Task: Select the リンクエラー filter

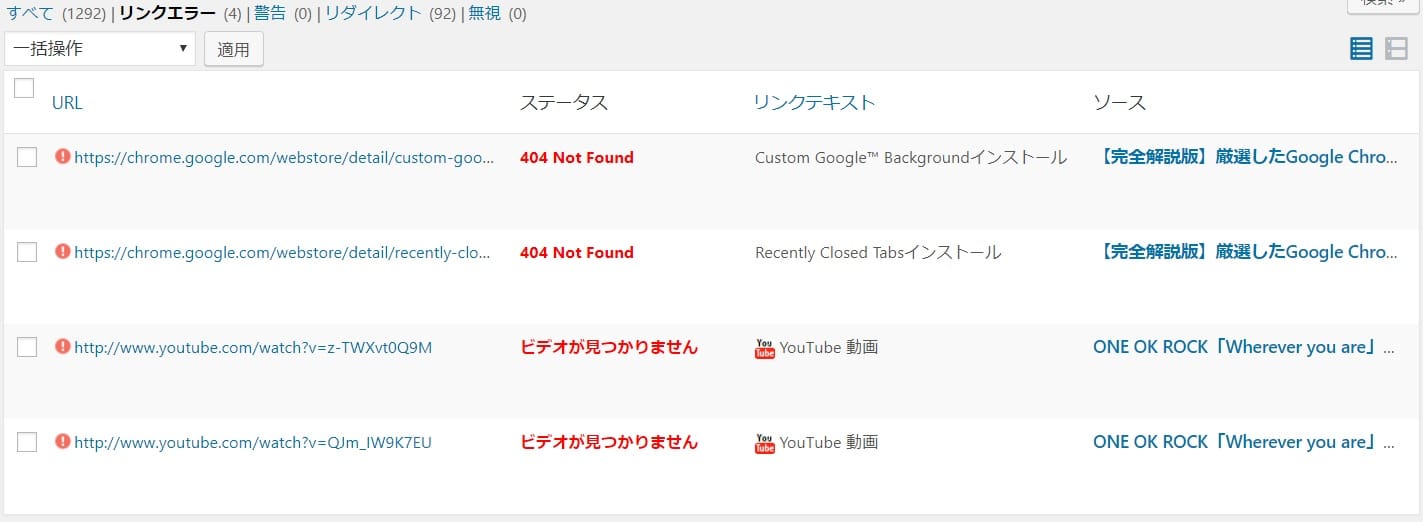Action: 167,14
